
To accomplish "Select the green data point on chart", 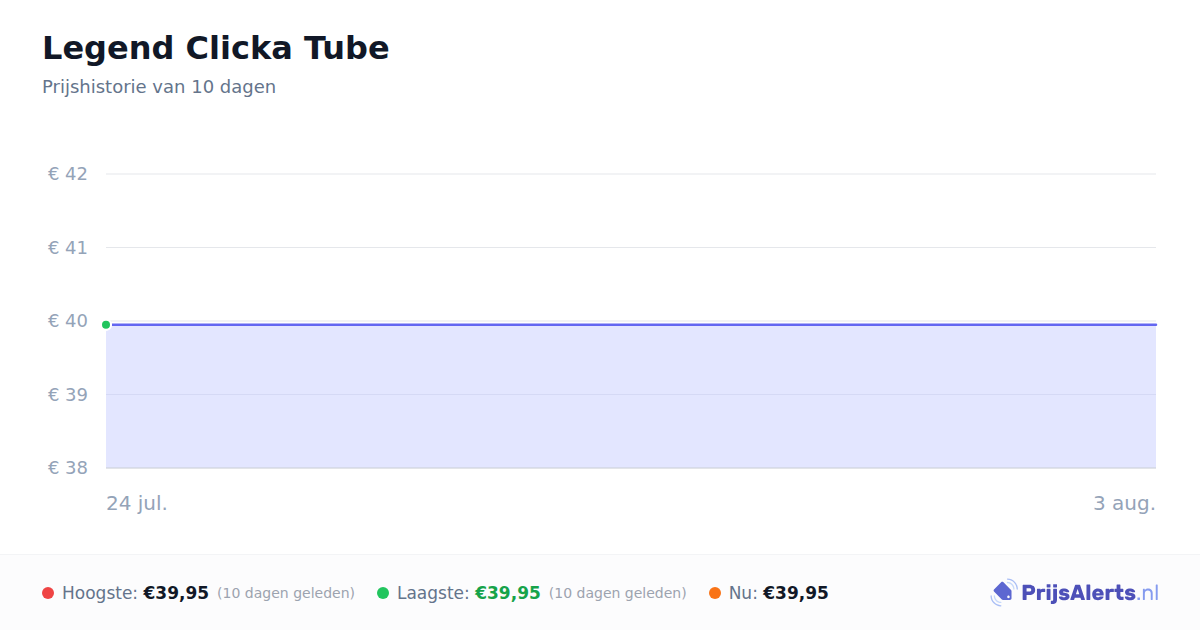I will (x=106, y=325).
